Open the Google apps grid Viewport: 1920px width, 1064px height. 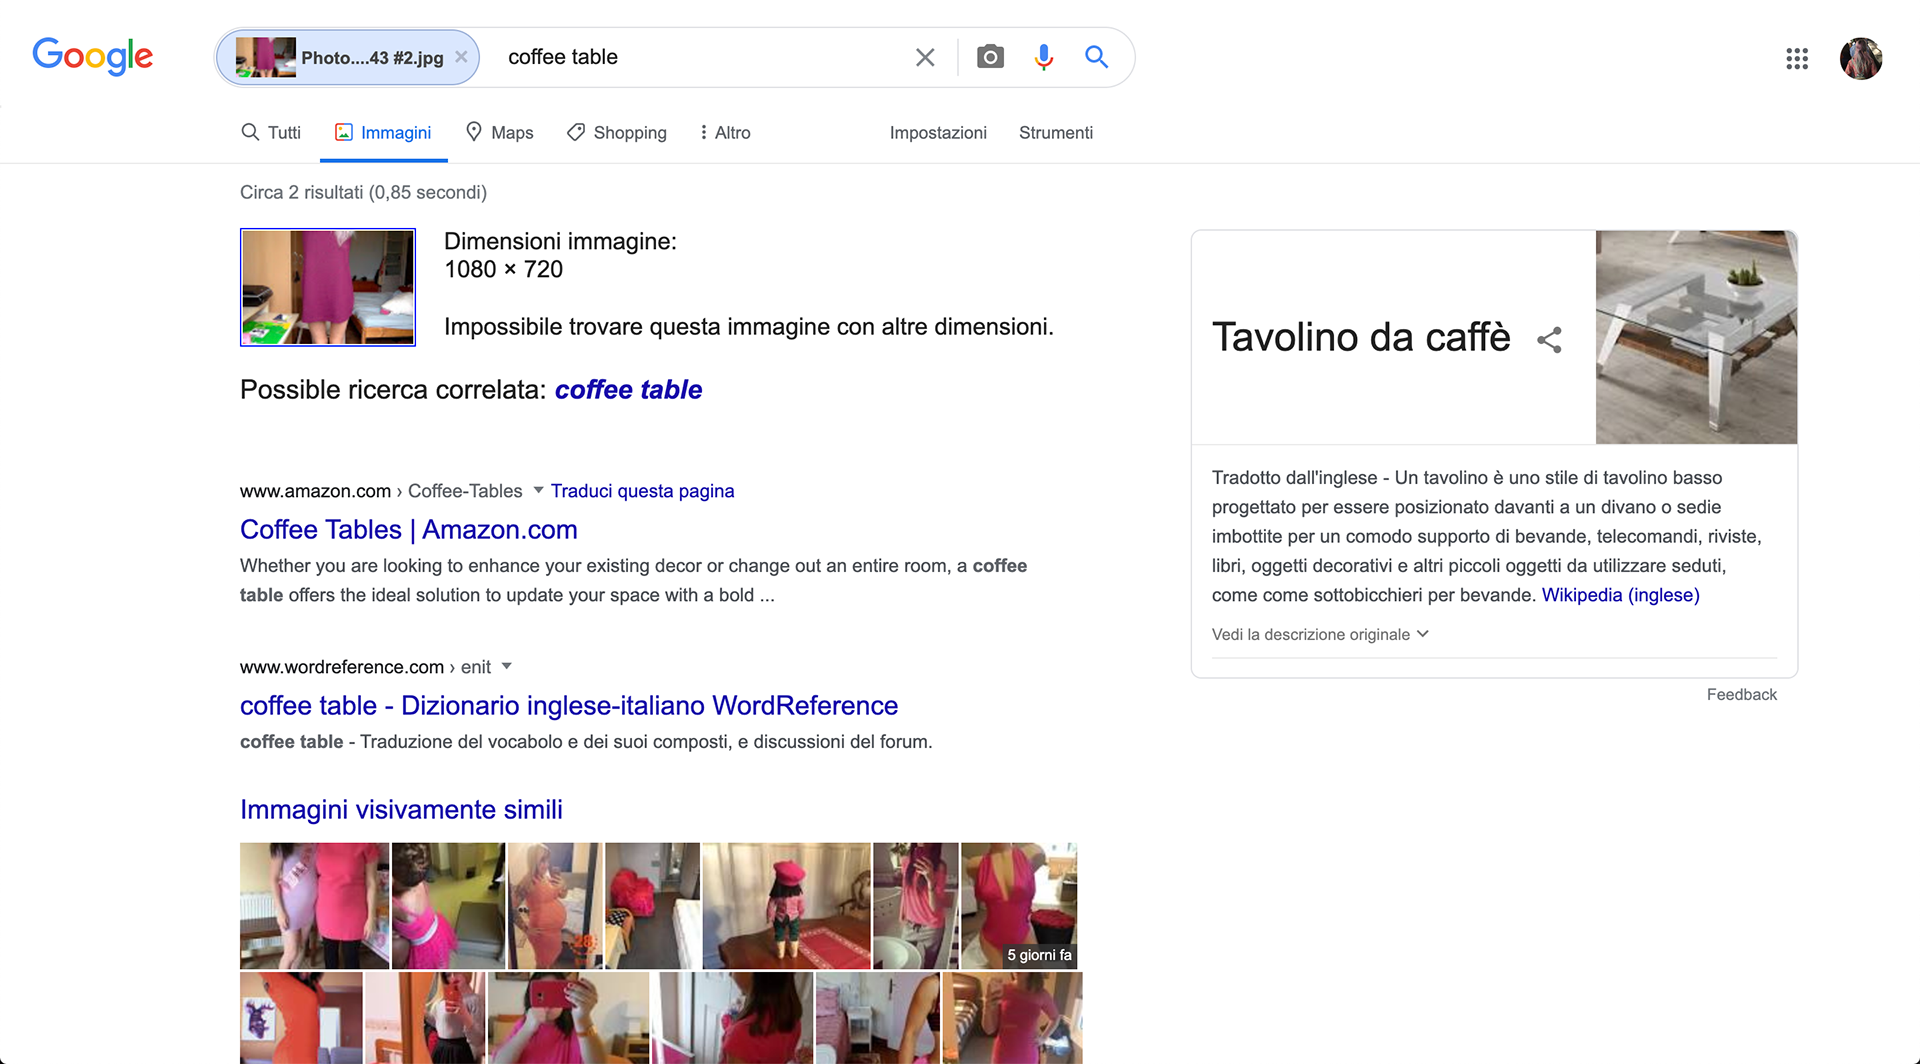click(1797, 59)
